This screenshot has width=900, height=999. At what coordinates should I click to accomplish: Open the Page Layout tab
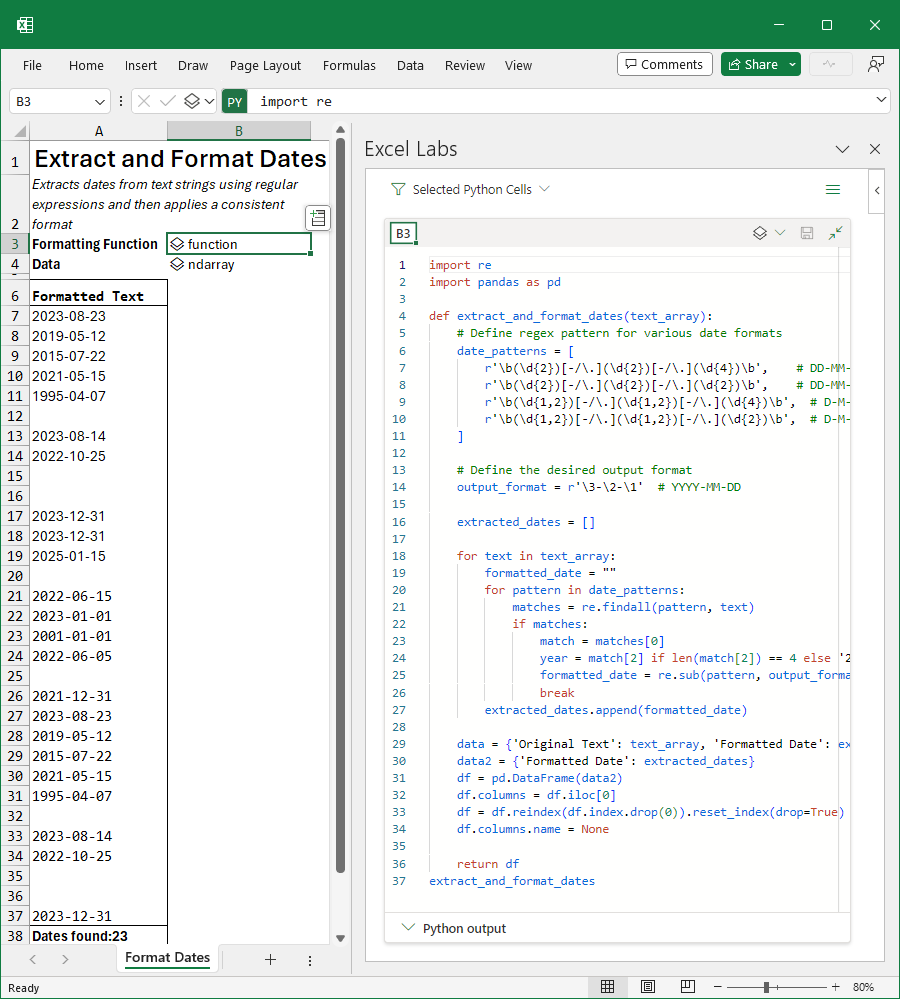tap(265, 65)
